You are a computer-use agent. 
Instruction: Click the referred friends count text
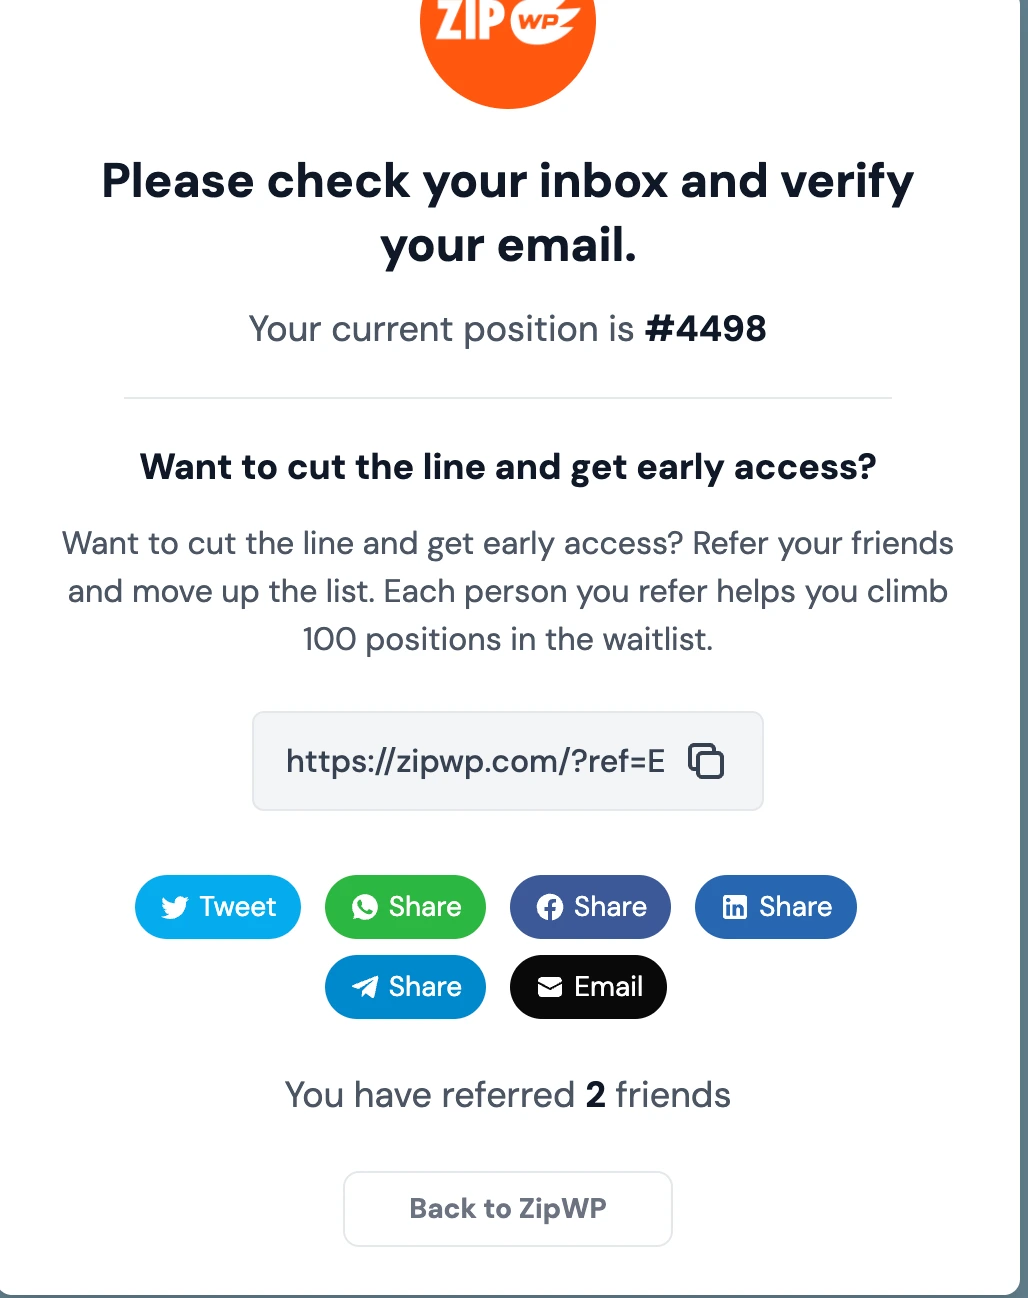[507, 1095]
